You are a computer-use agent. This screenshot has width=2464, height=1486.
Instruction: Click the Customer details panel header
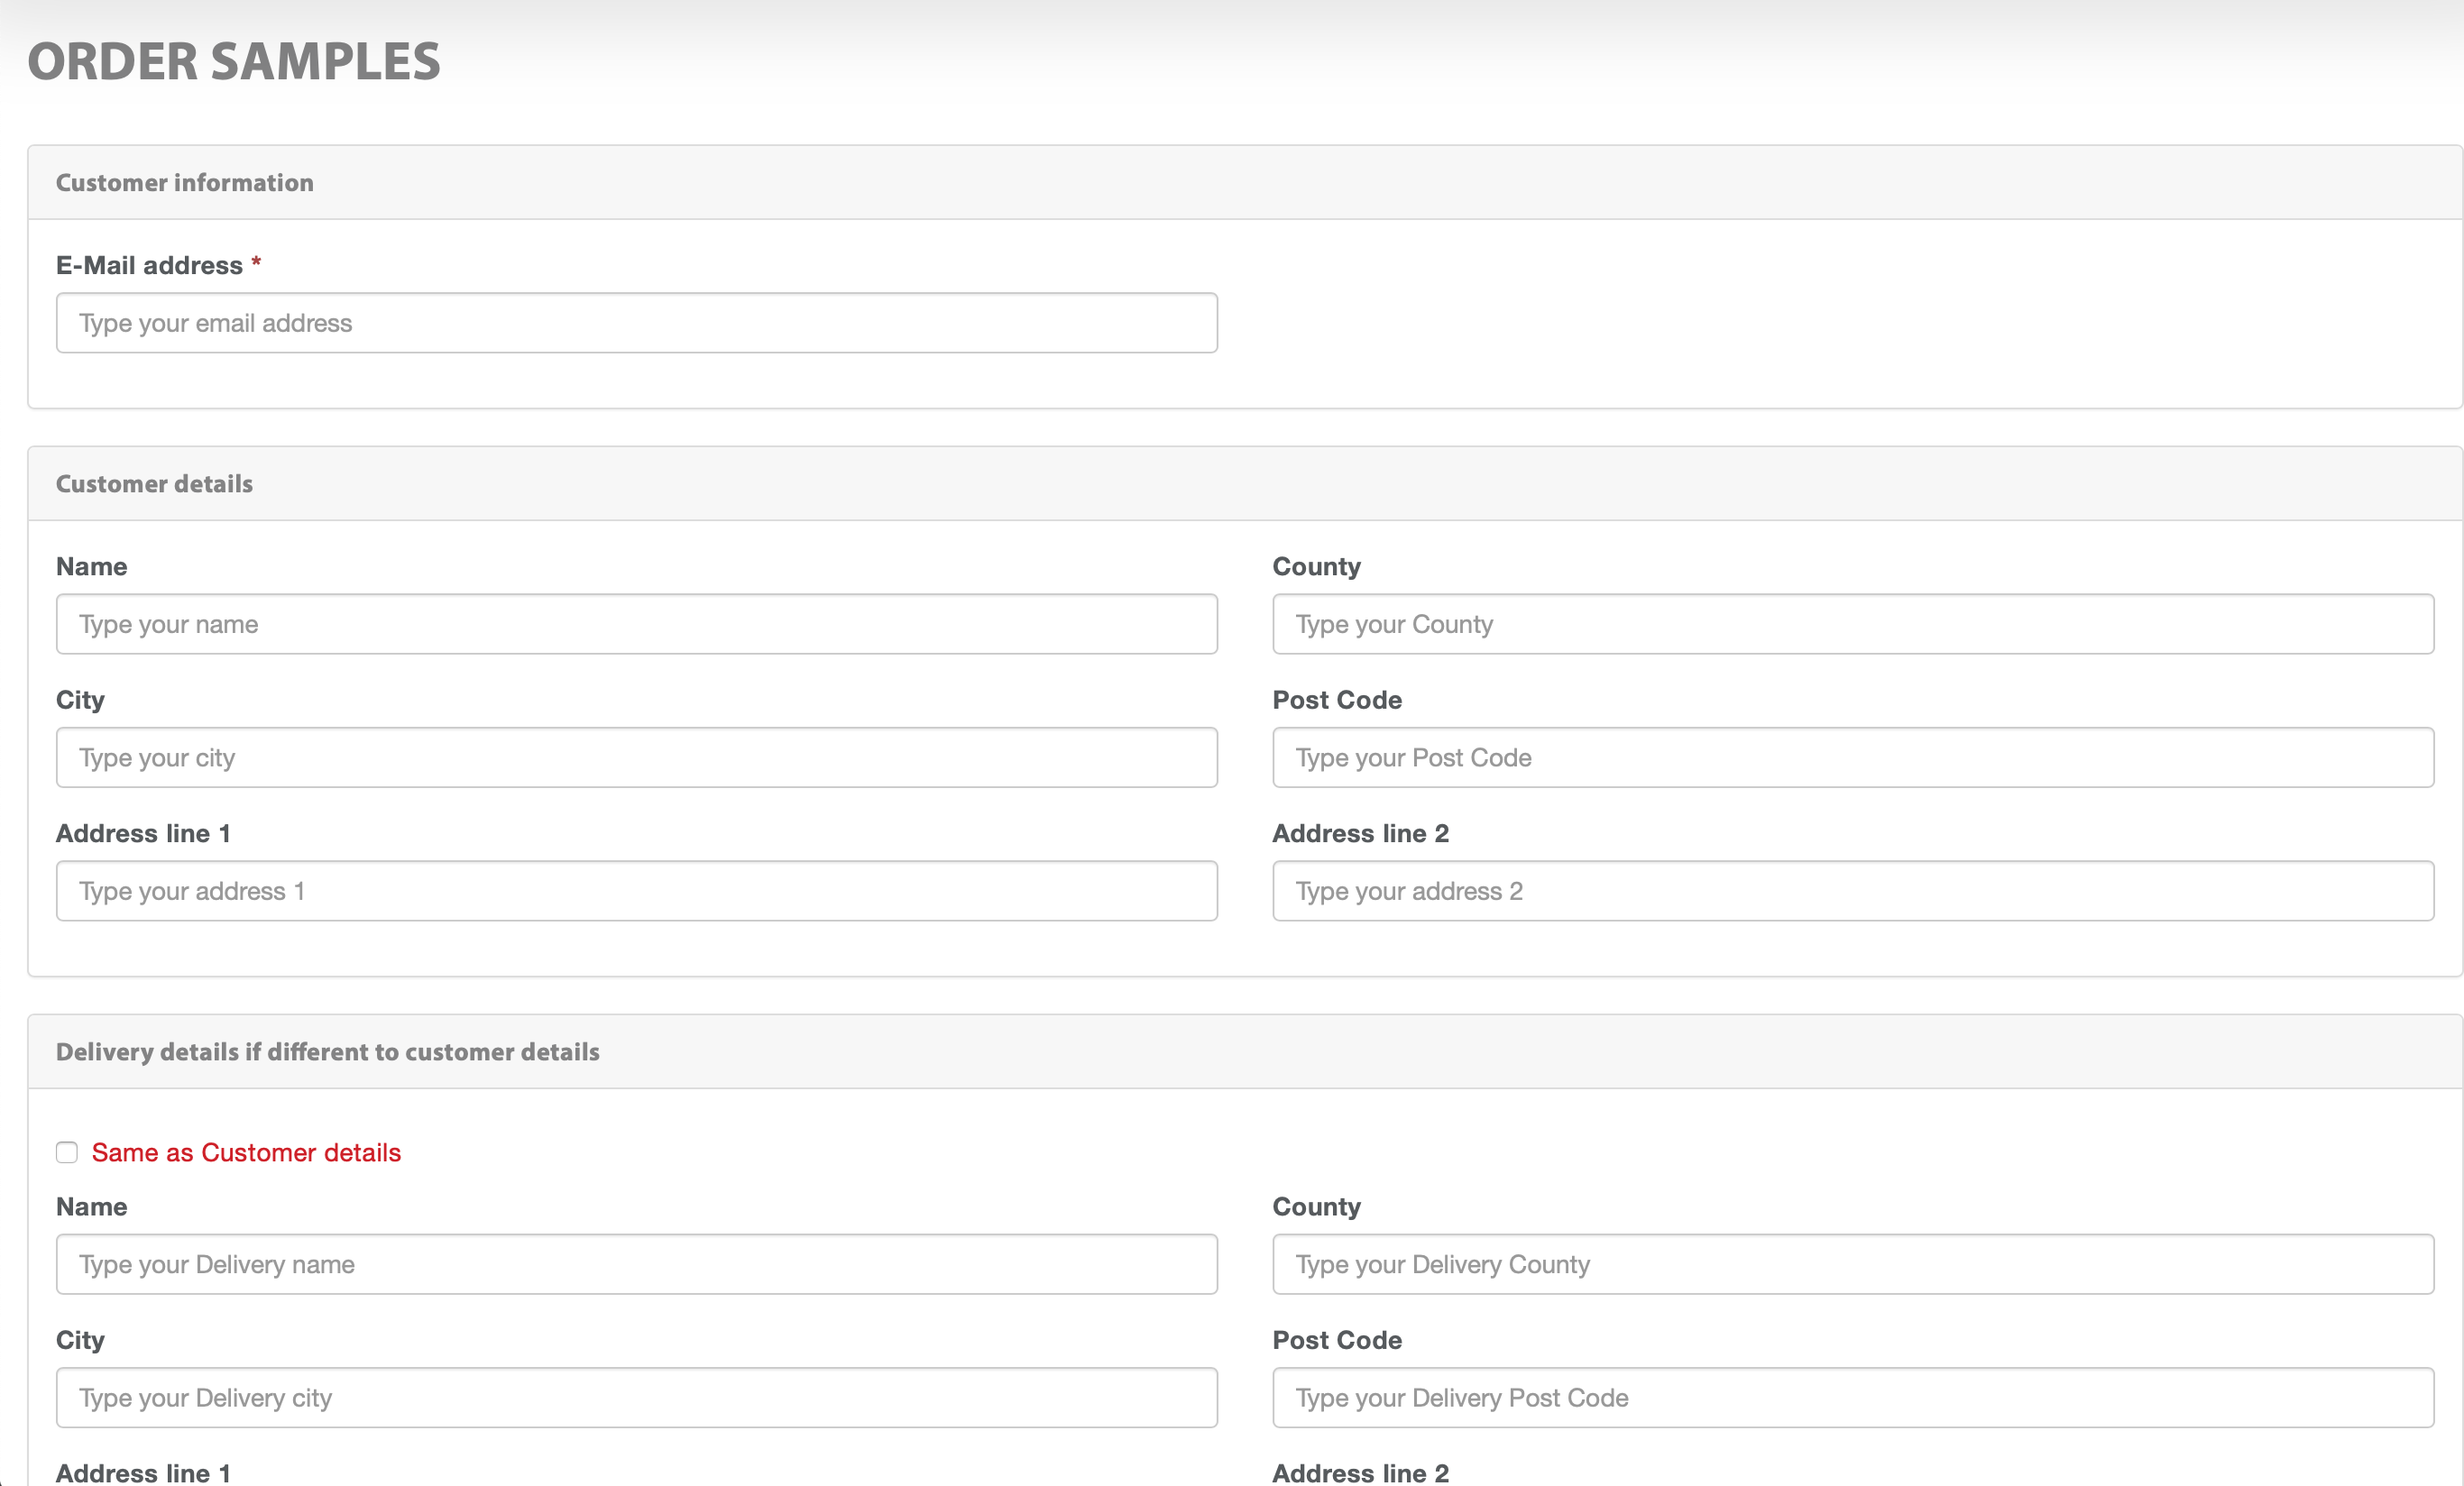tap(155, 484)
